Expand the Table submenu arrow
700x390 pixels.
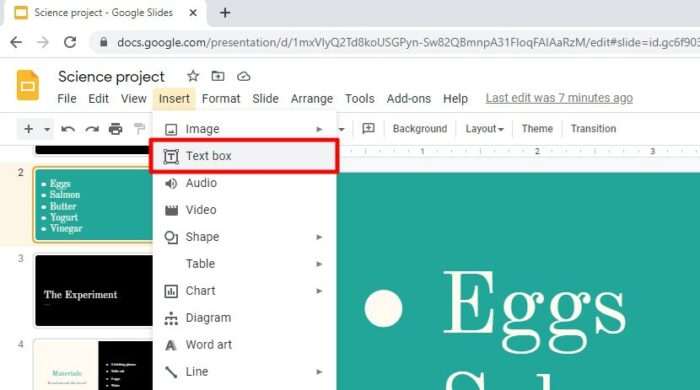319,264
